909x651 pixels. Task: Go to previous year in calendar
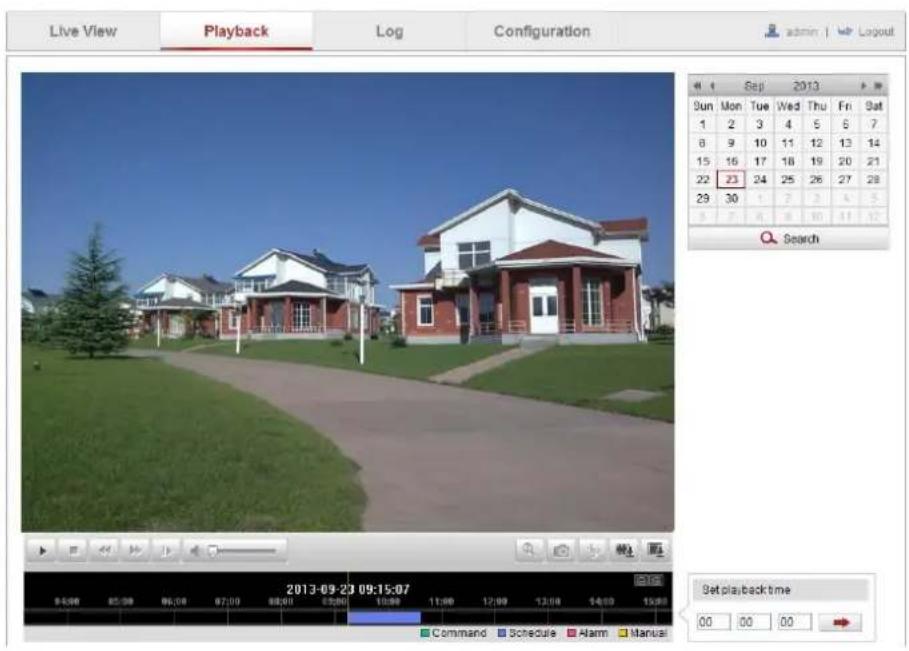[697, 86]
